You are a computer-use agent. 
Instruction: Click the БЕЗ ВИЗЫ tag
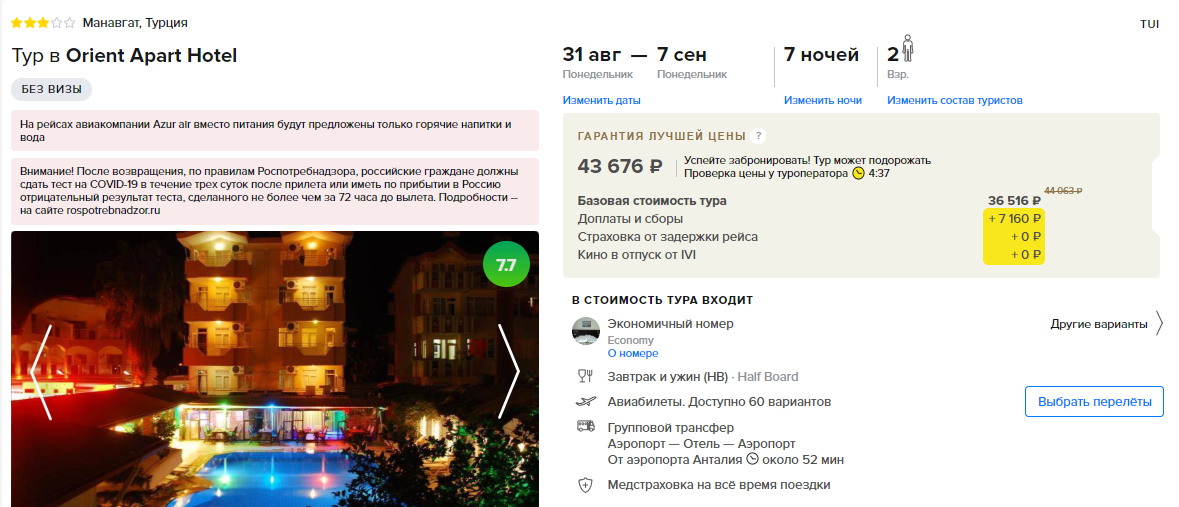51,89
